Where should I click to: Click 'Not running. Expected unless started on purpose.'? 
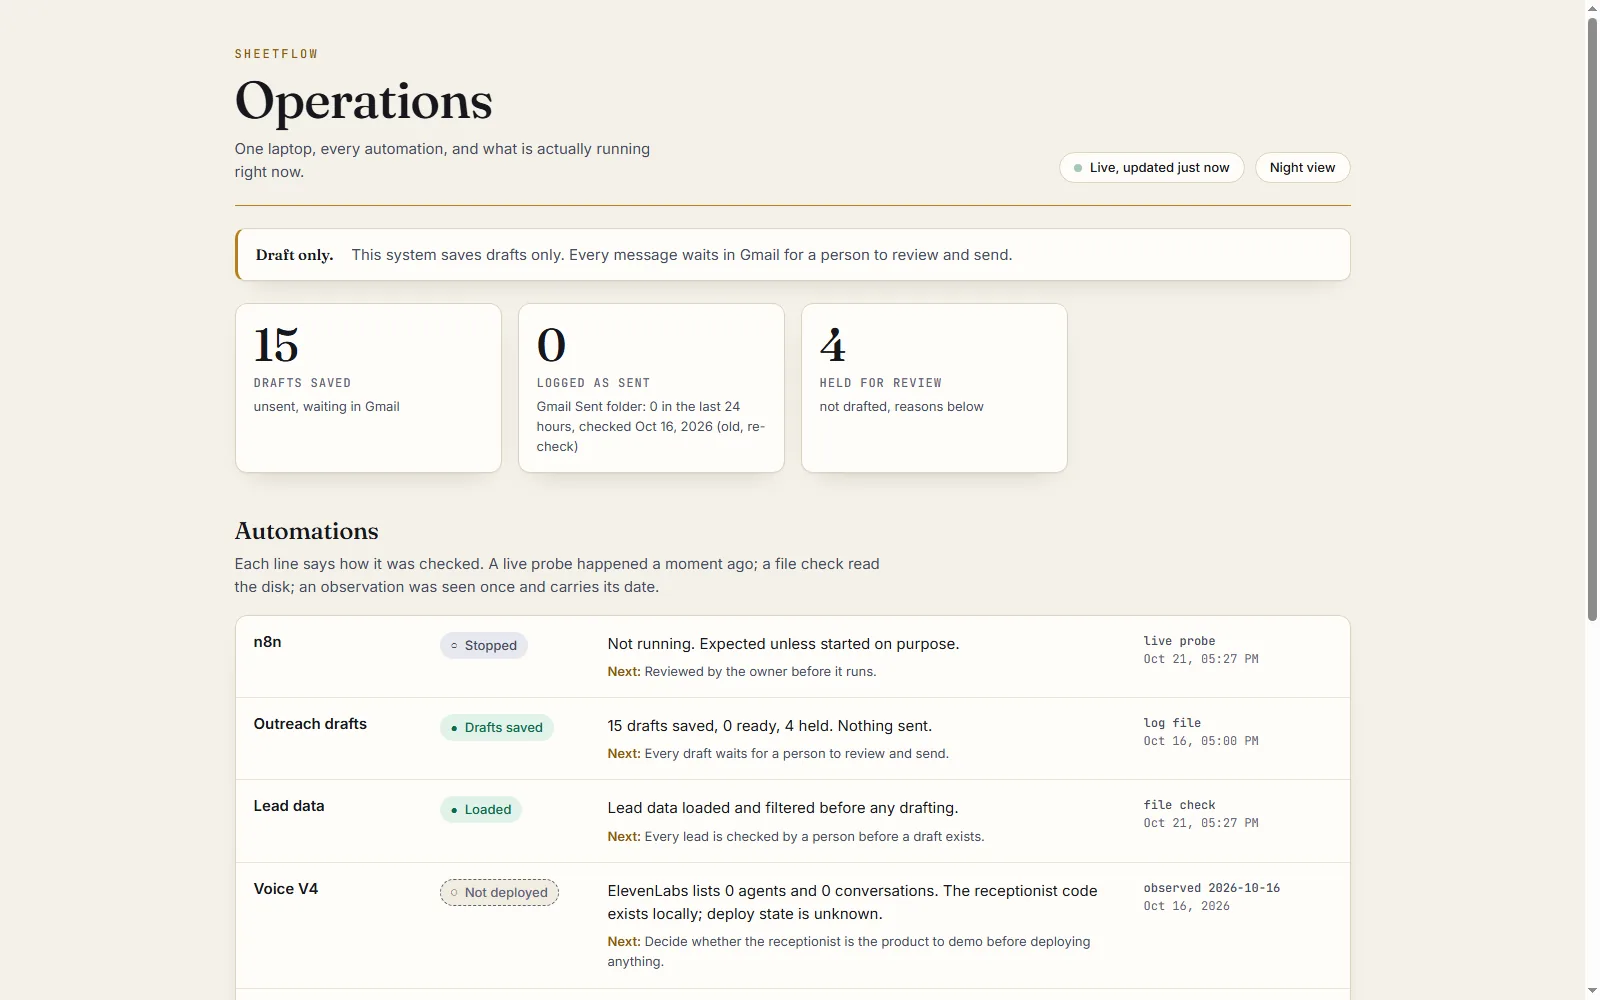coord(783,644)
